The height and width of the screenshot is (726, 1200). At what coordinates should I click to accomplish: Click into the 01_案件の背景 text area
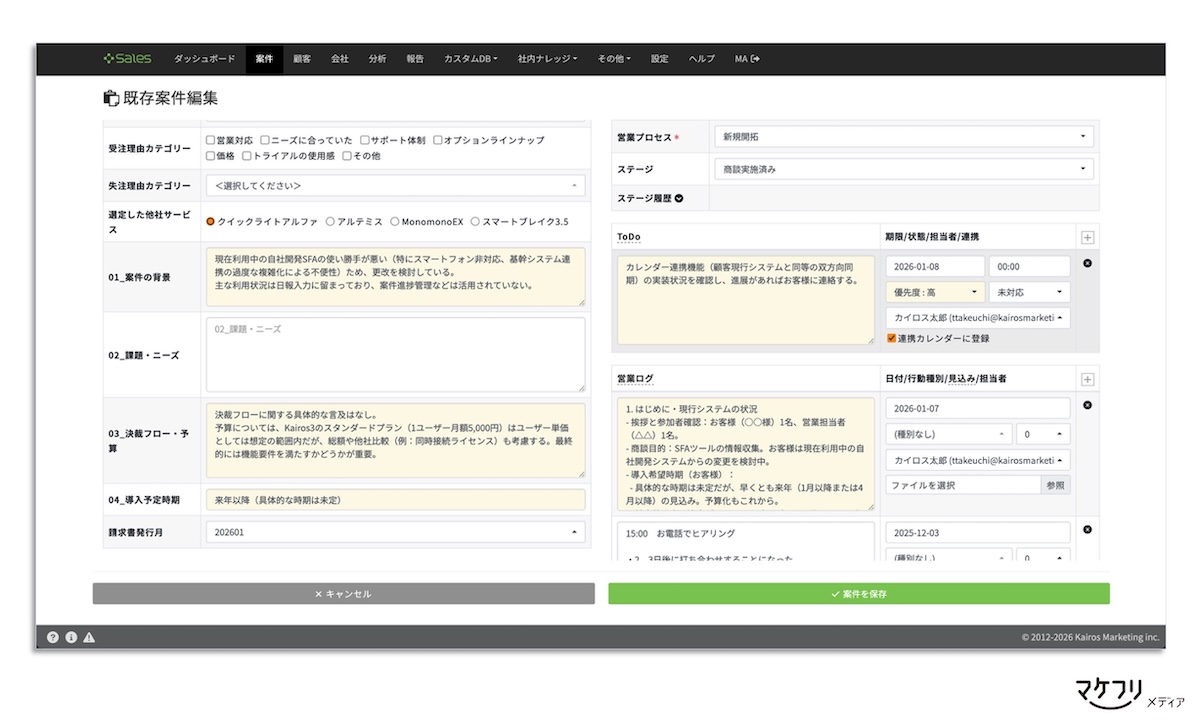click(395, 277)
